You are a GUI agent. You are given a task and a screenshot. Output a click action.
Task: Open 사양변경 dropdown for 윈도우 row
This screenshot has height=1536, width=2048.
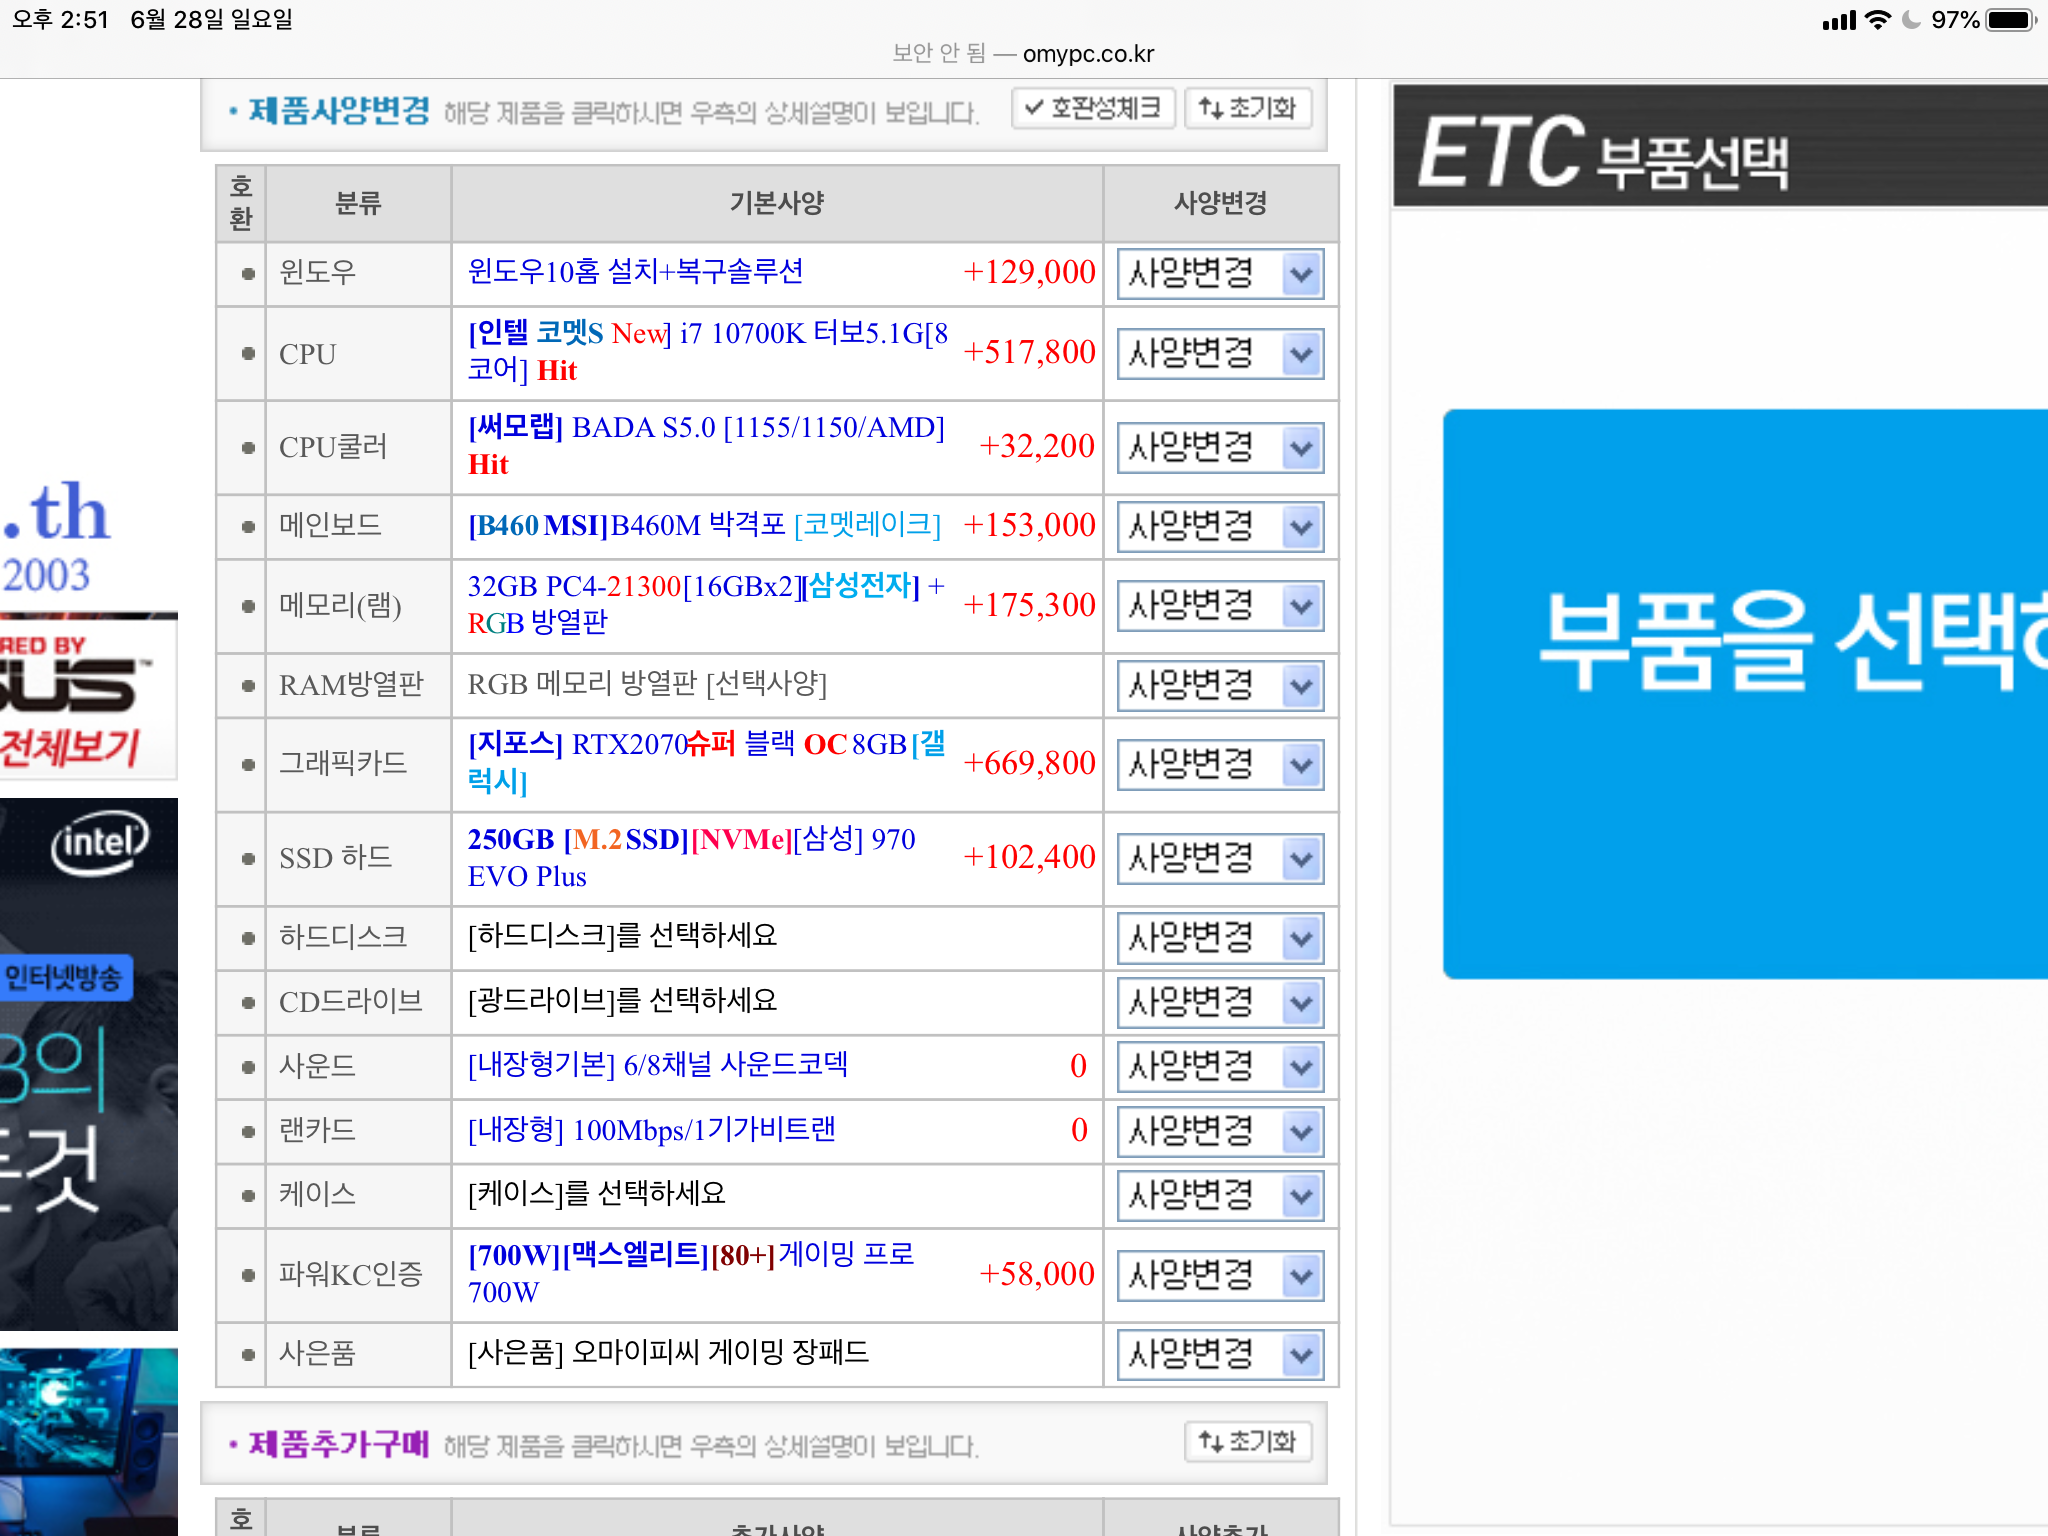[x=1220, y=273]
